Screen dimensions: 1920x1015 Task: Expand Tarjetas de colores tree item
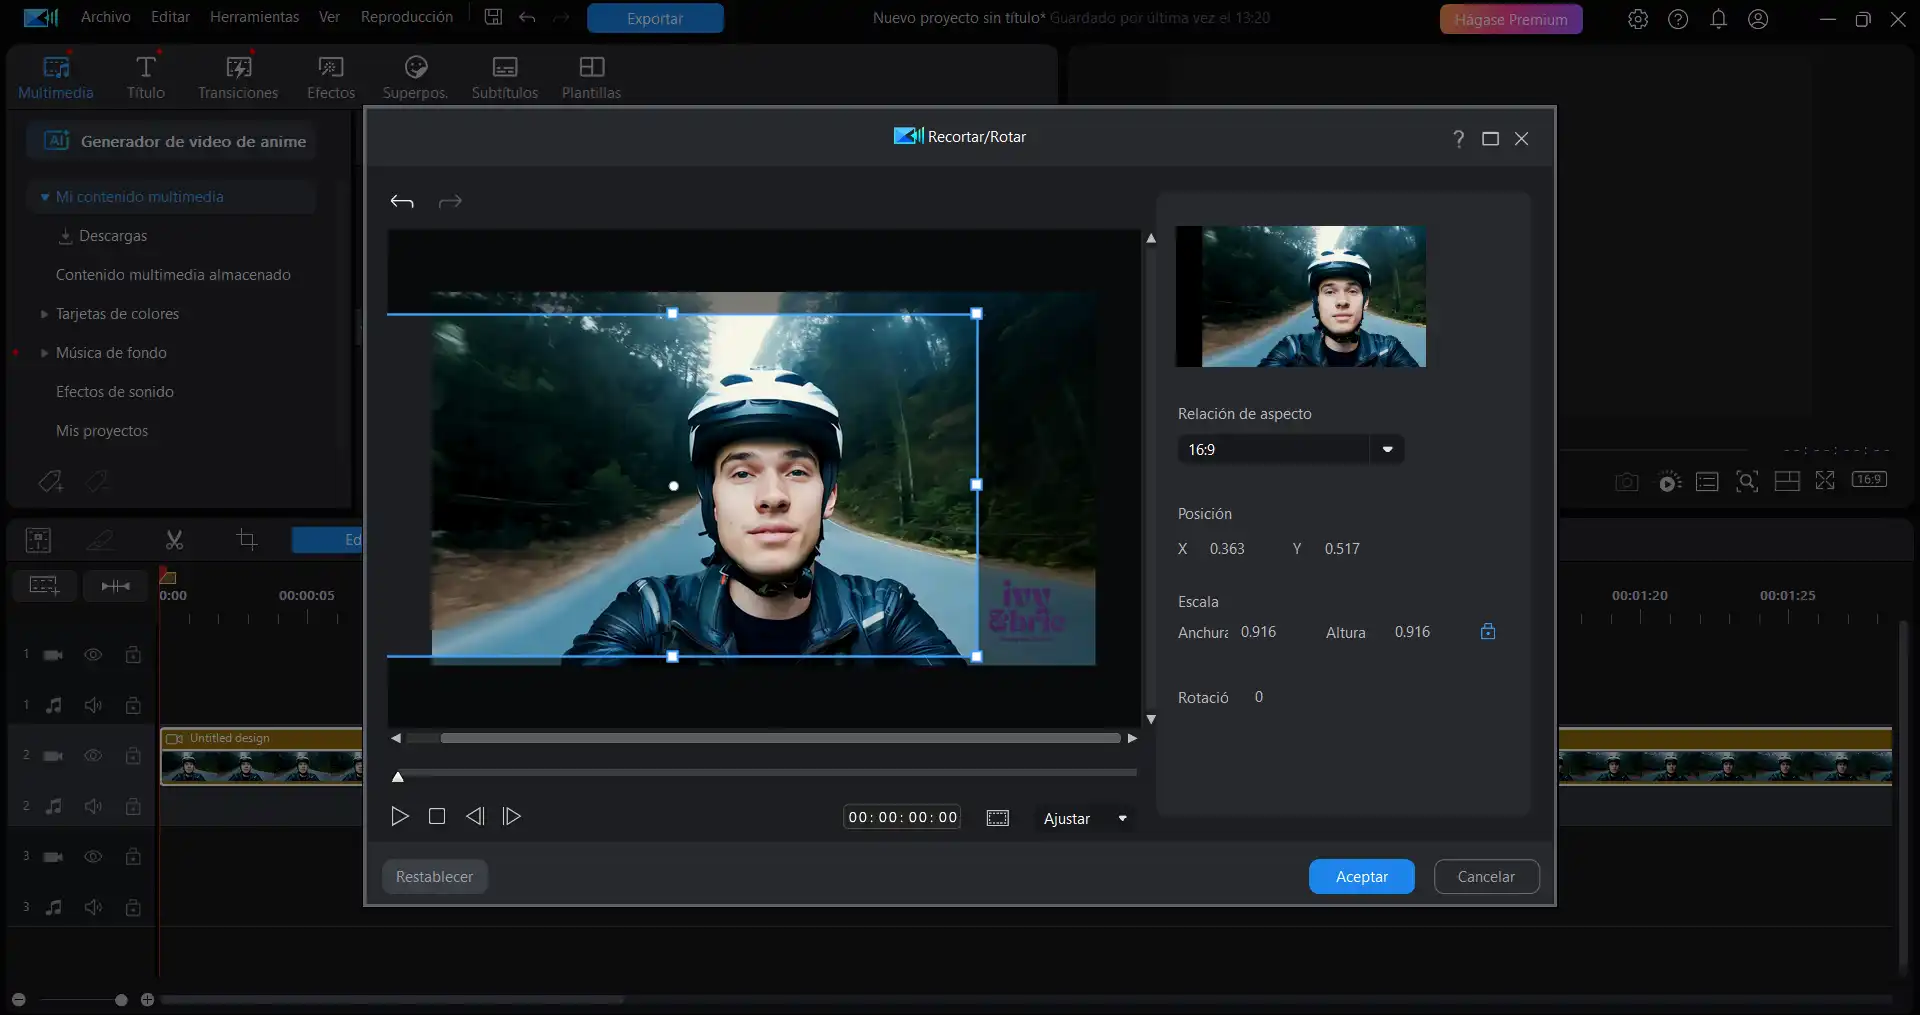tap(44, 314)
